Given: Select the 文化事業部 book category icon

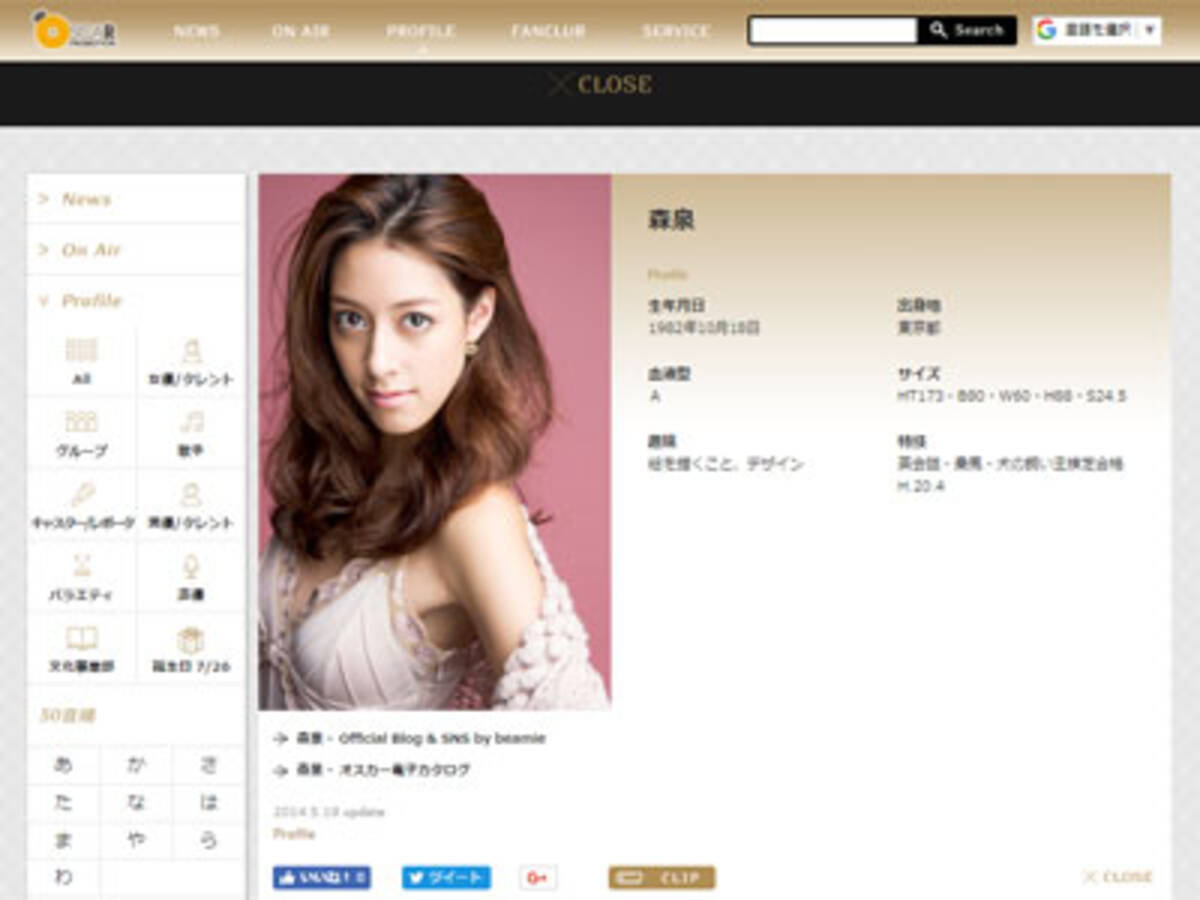Looking at the screenshot, I should (x=82, y=649).
